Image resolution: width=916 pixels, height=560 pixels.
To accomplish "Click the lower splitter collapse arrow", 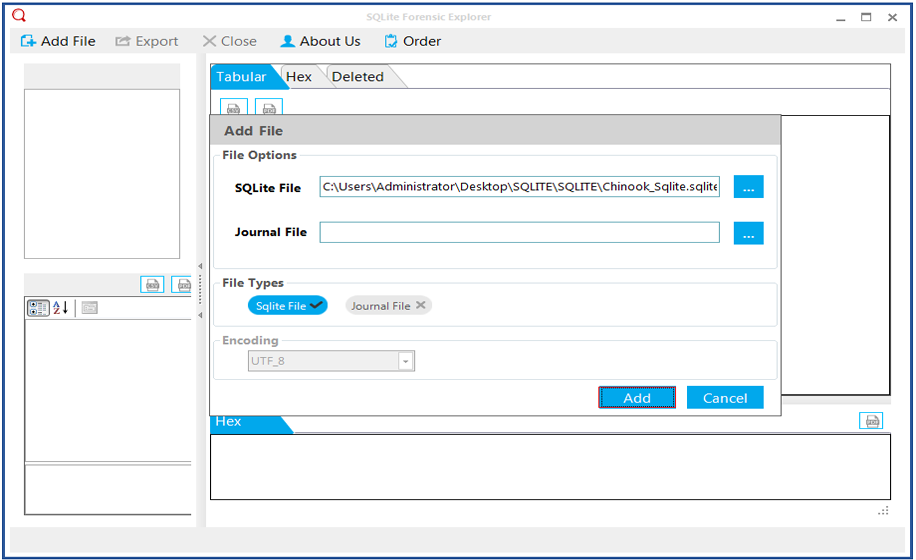I will coord(200,315).
